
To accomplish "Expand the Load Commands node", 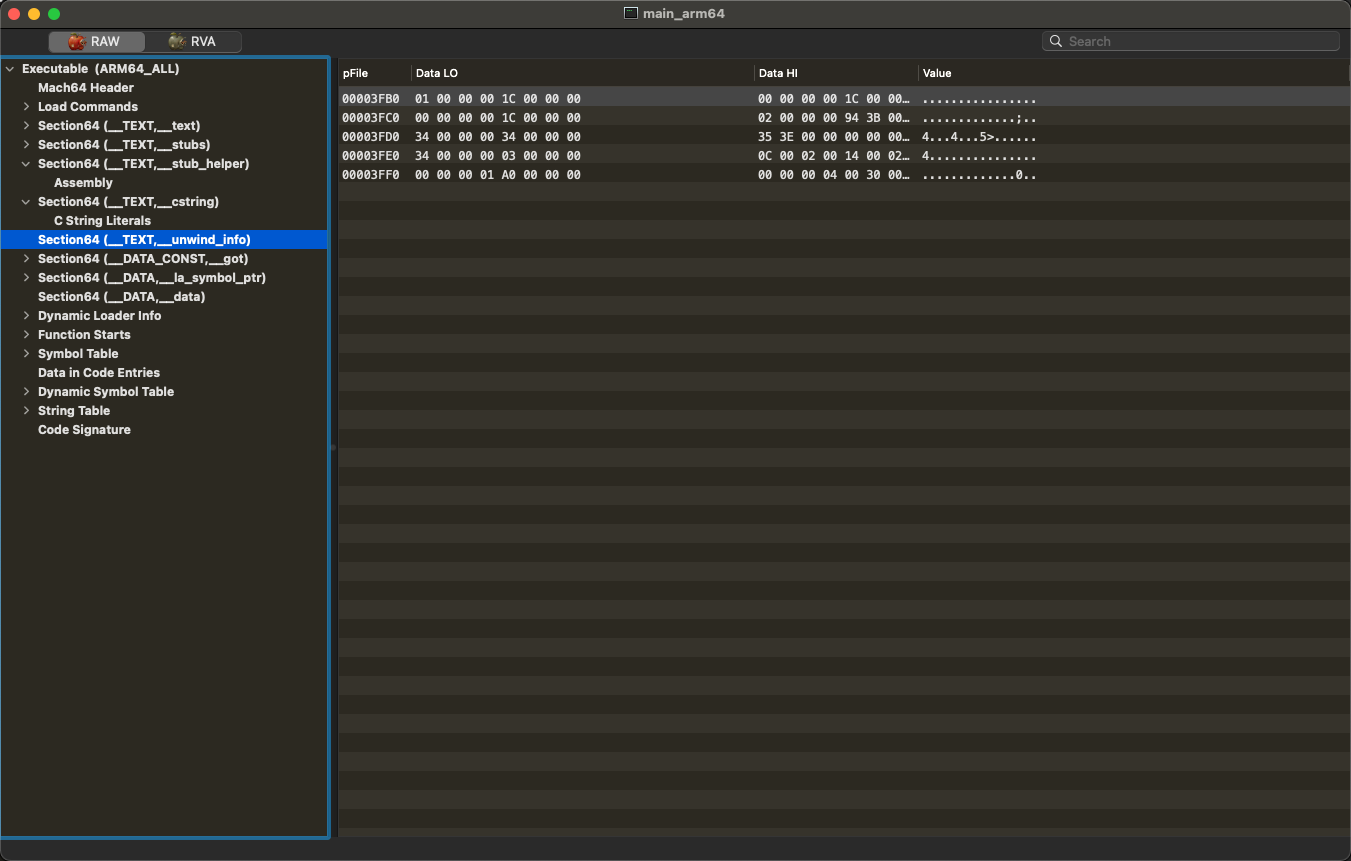I will [26, 107].
